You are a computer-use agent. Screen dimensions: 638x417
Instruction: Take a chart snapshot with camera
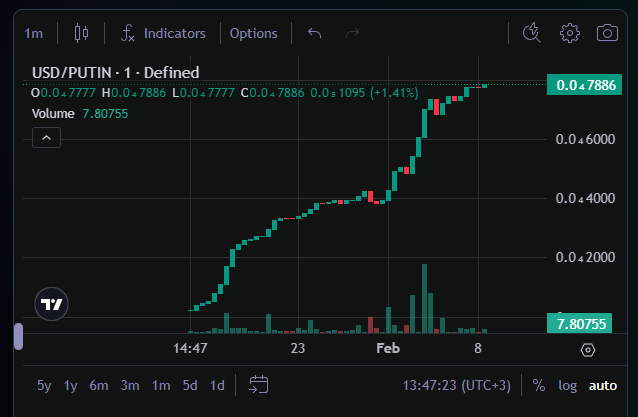[607, 33]
